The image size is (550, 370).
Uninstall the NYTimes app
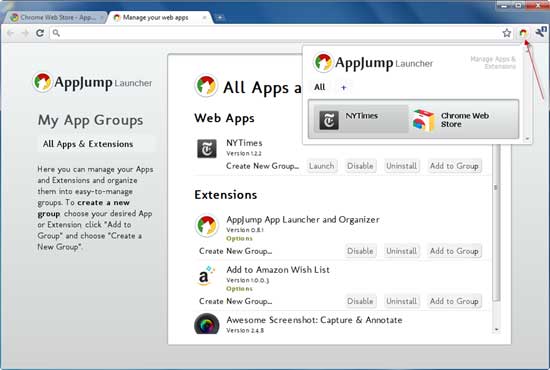point(401,166)
